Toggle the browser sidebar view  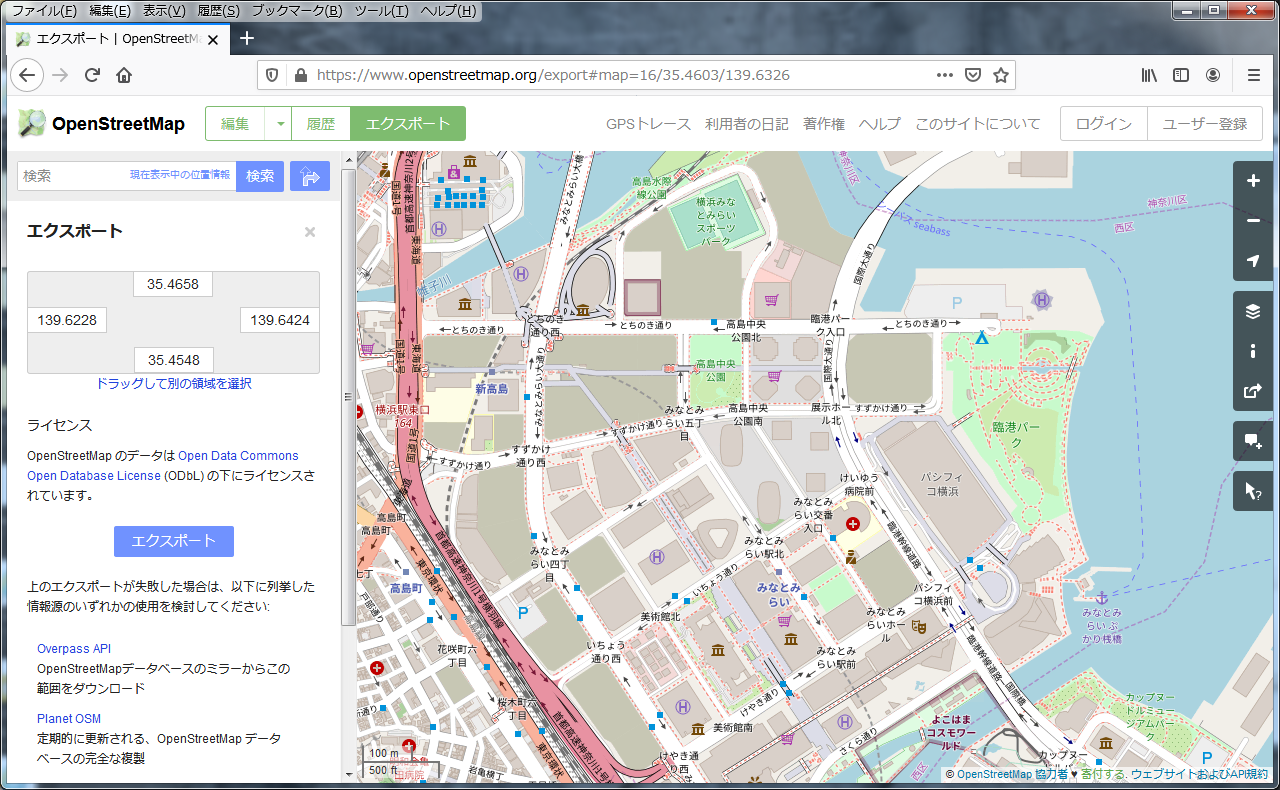(x=1181, y=75)
